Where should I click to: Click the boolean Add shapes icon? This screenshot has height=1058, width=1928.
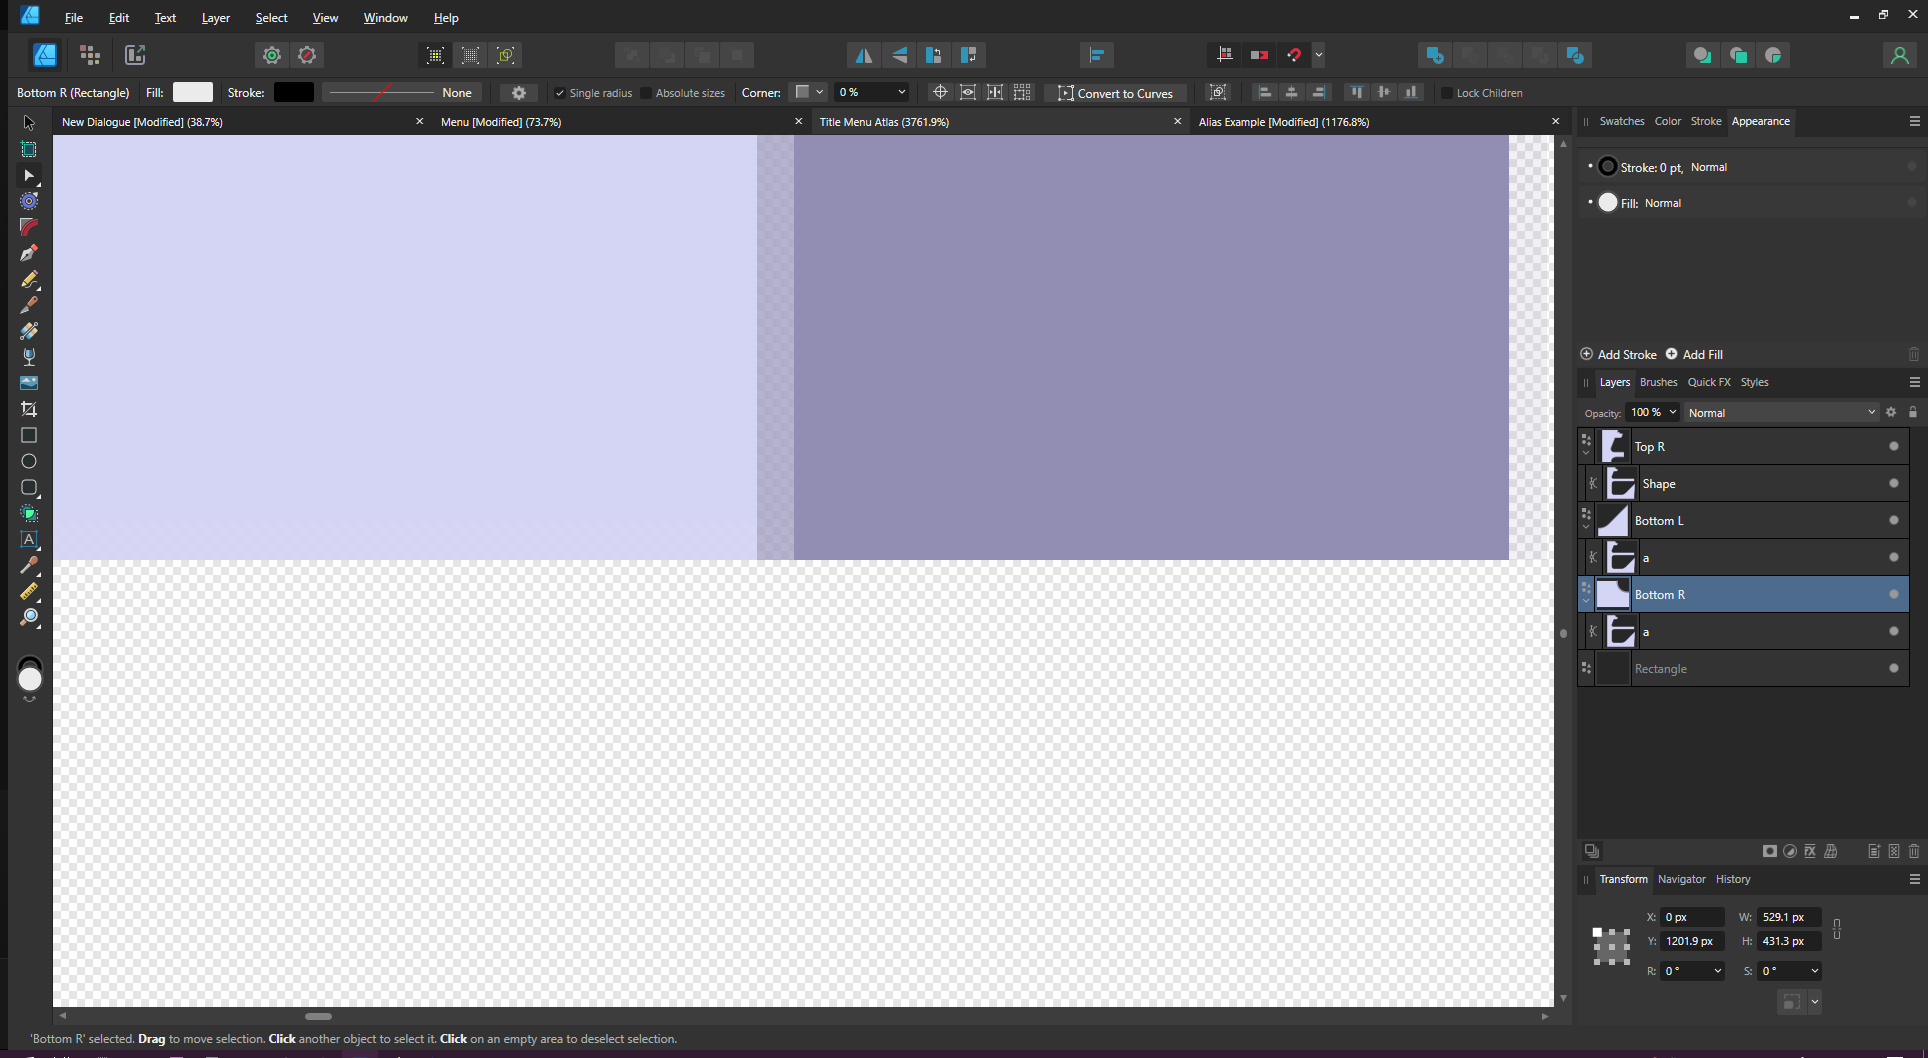click(1435, 55)
